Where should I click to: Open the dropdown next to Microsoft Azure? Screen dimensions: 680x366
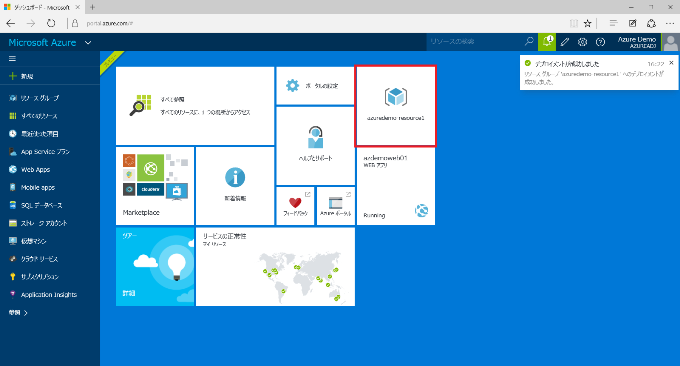pyautogui.click(x=88, y=42)
